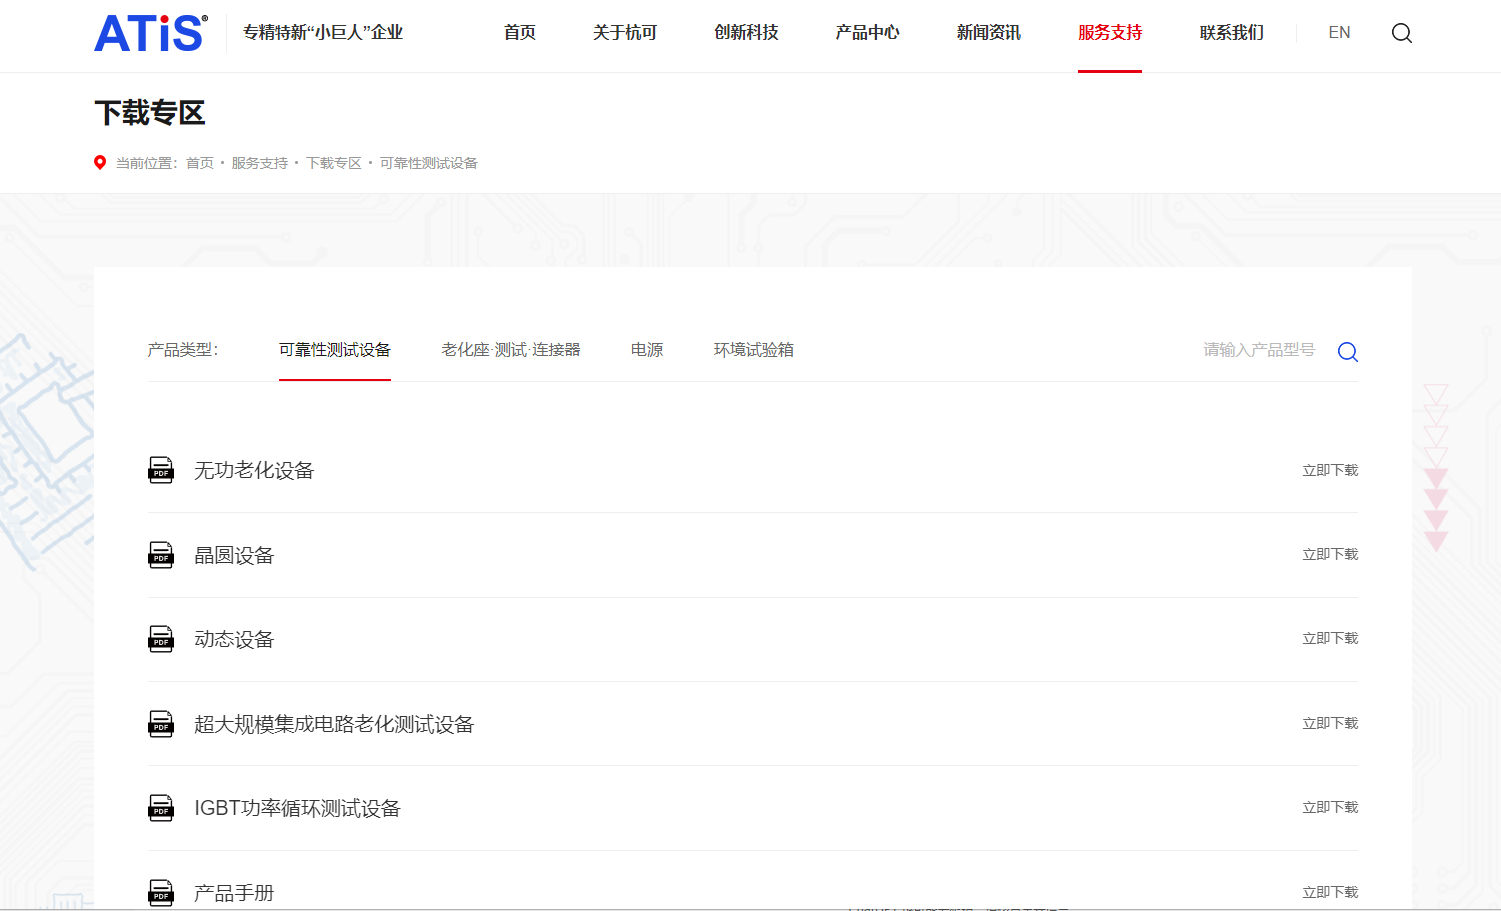Open the 产品中心 navigation menu
The image size is (1501, 911).
[x=867, y=33]
